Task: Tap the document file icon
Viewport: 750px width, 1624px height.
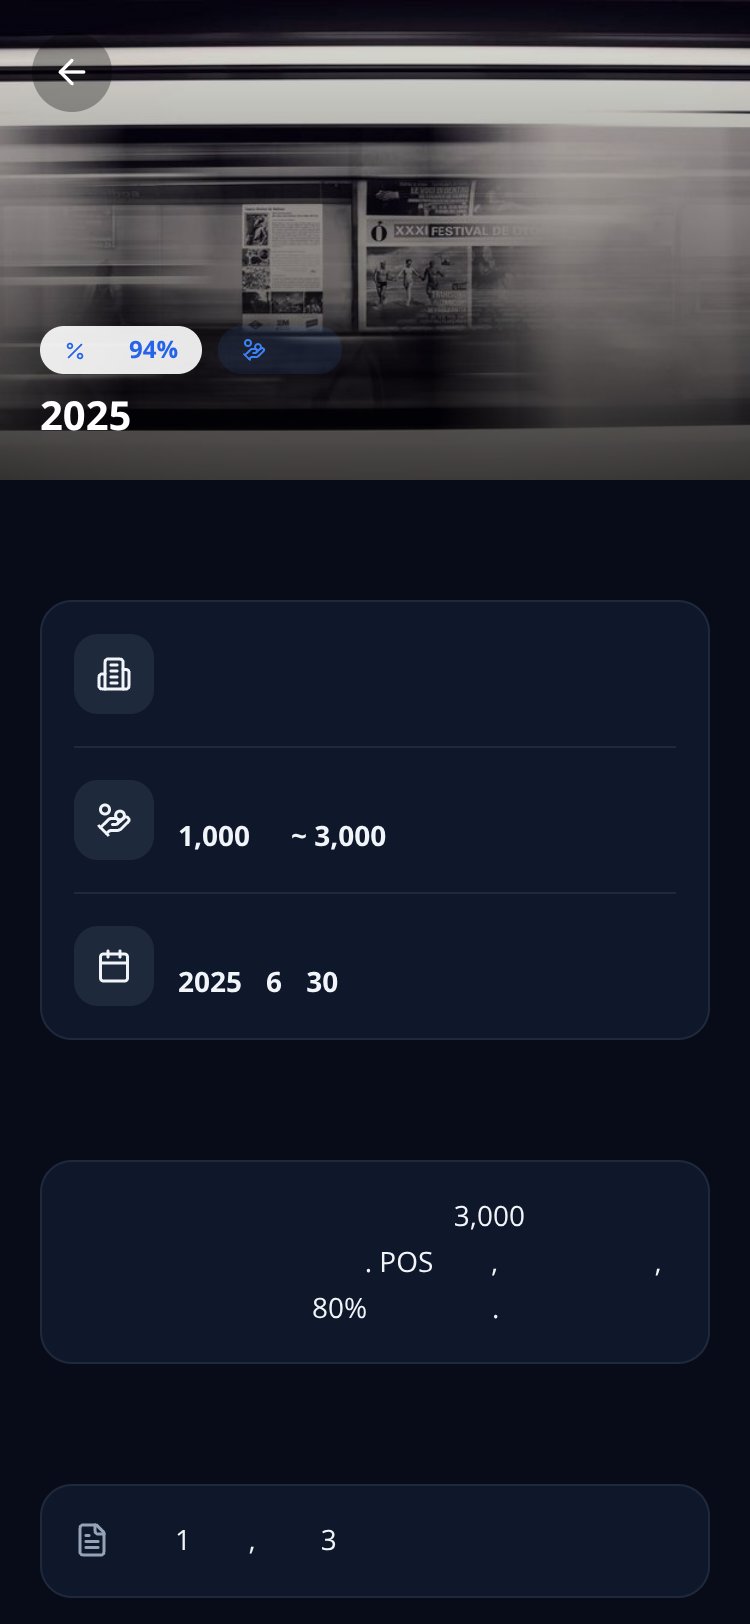Action: click(x=92, y=1540)
